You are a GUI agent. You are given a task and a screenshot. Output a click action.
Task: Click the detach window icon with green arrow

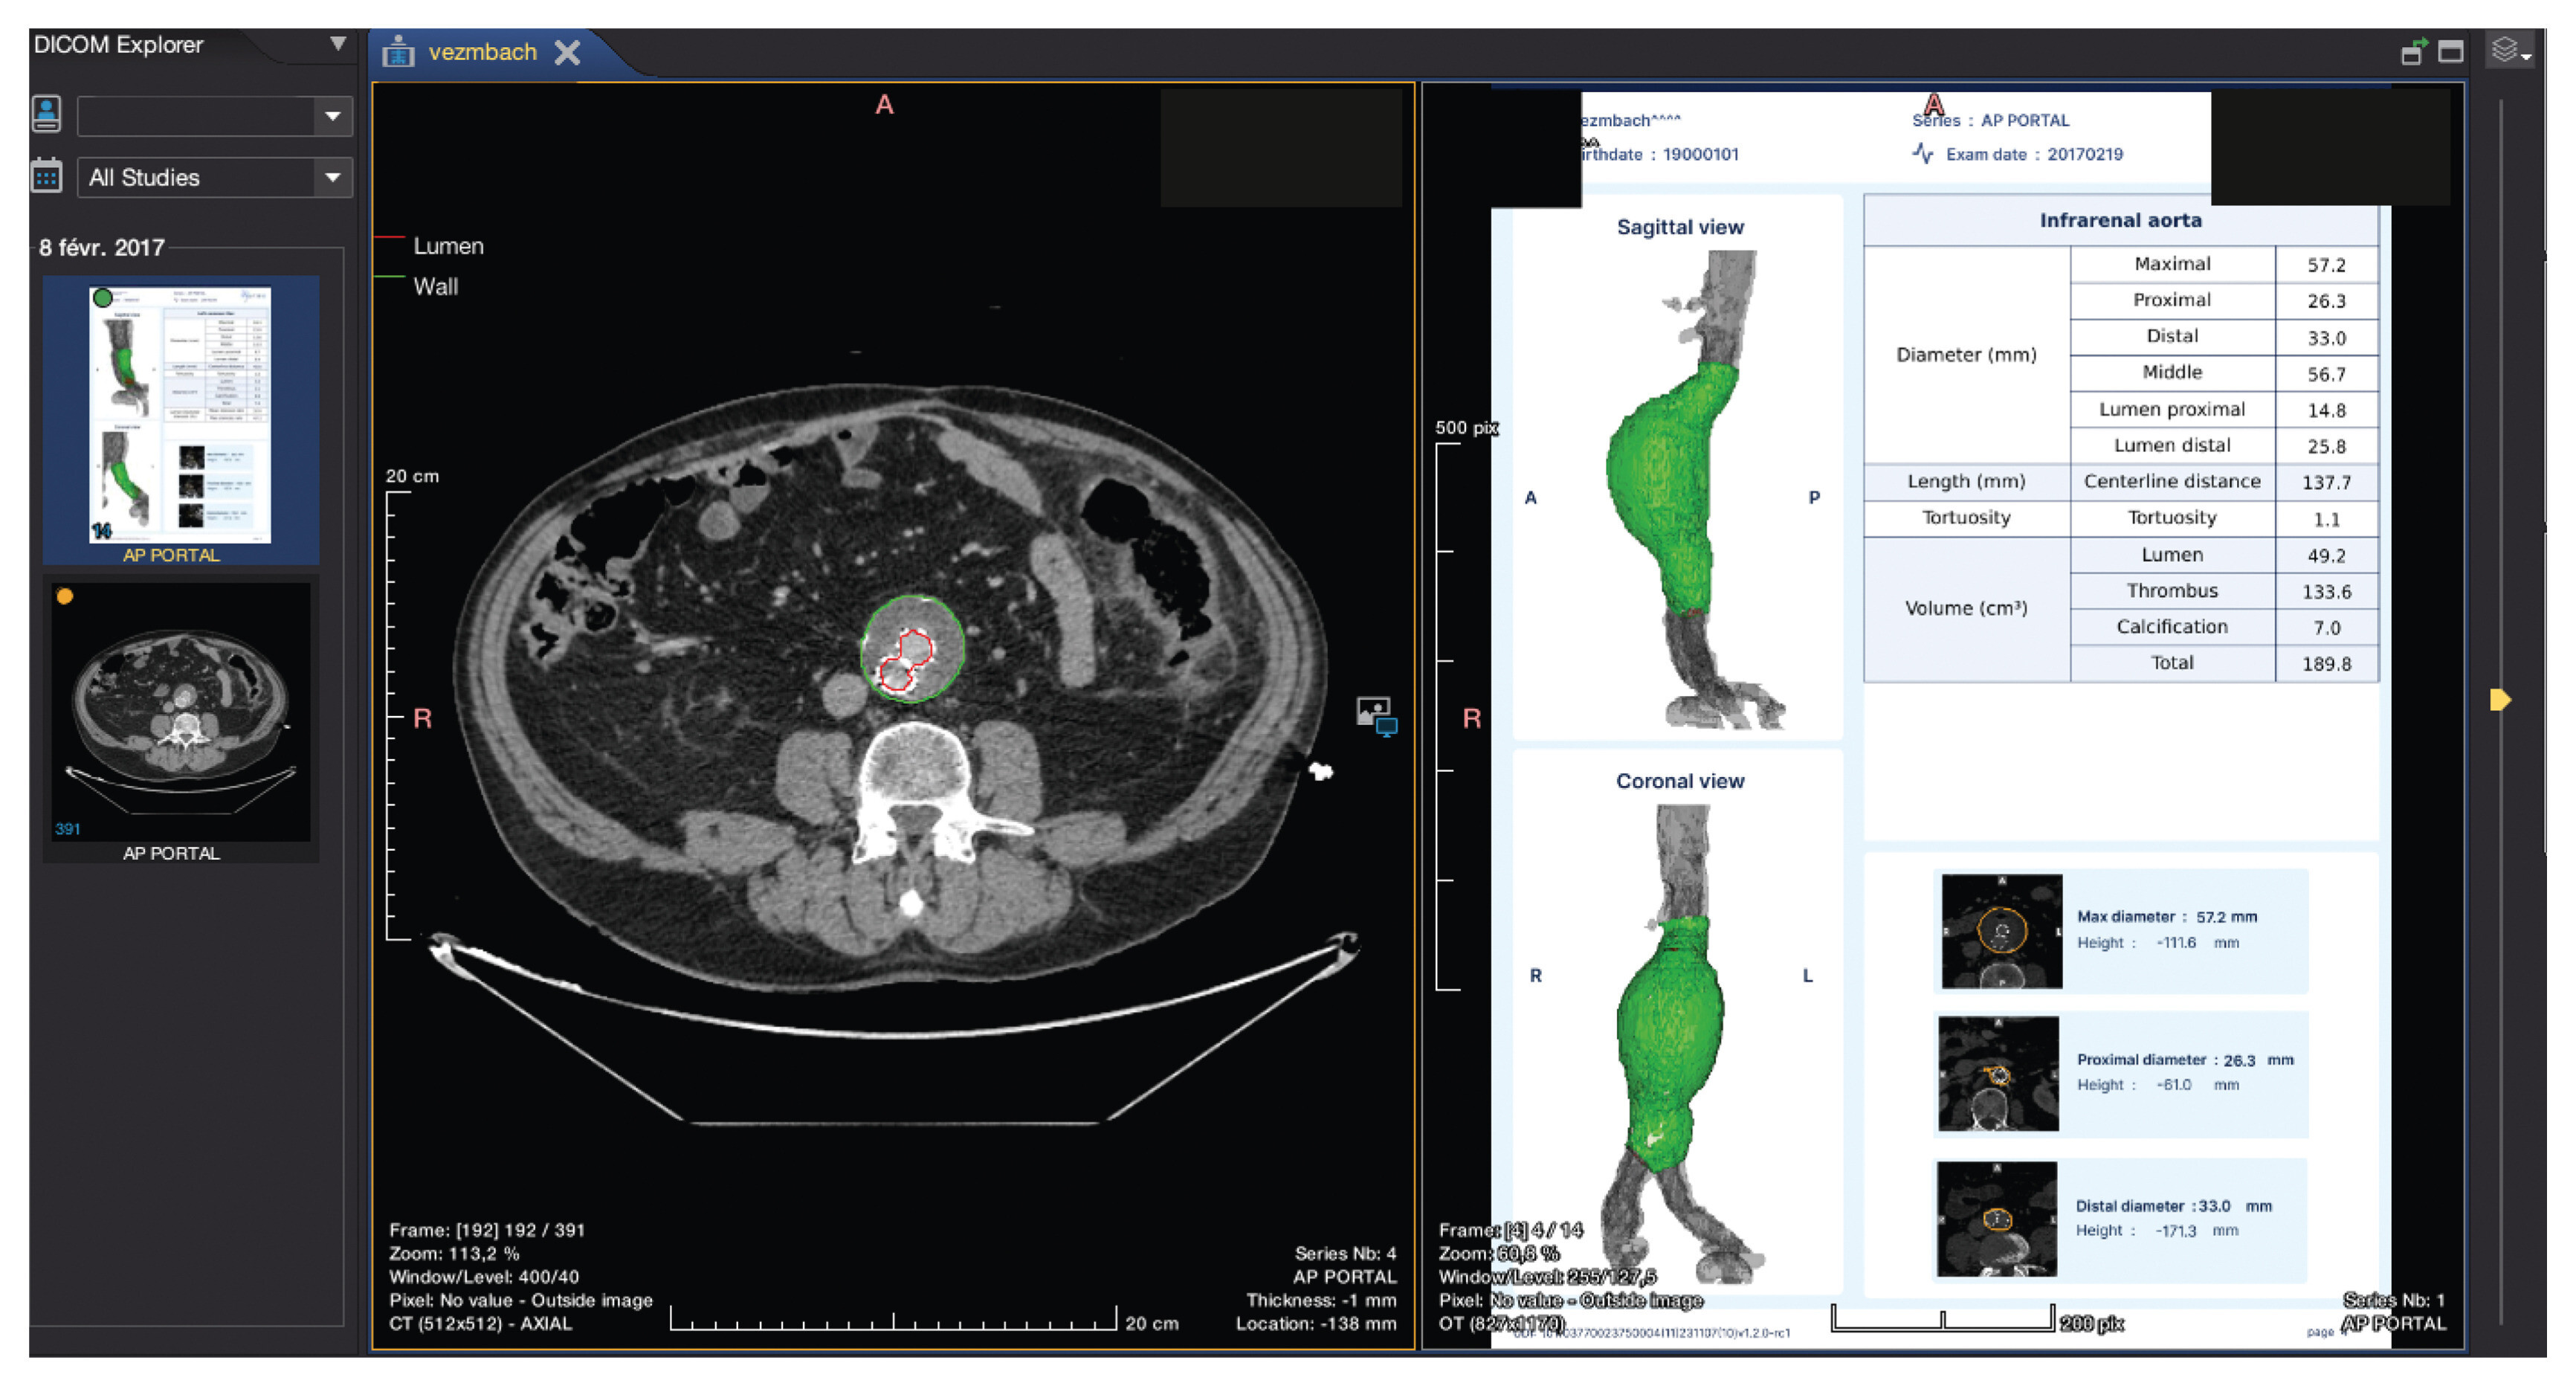tap(2413, 52)
